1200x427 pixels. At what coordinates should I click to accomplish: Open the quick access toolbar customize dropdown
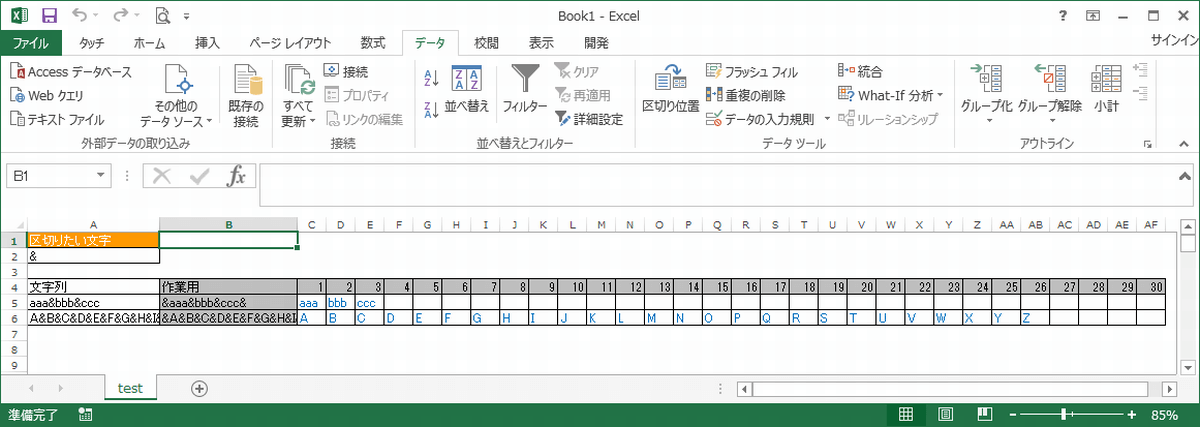[x=186, y=16]
